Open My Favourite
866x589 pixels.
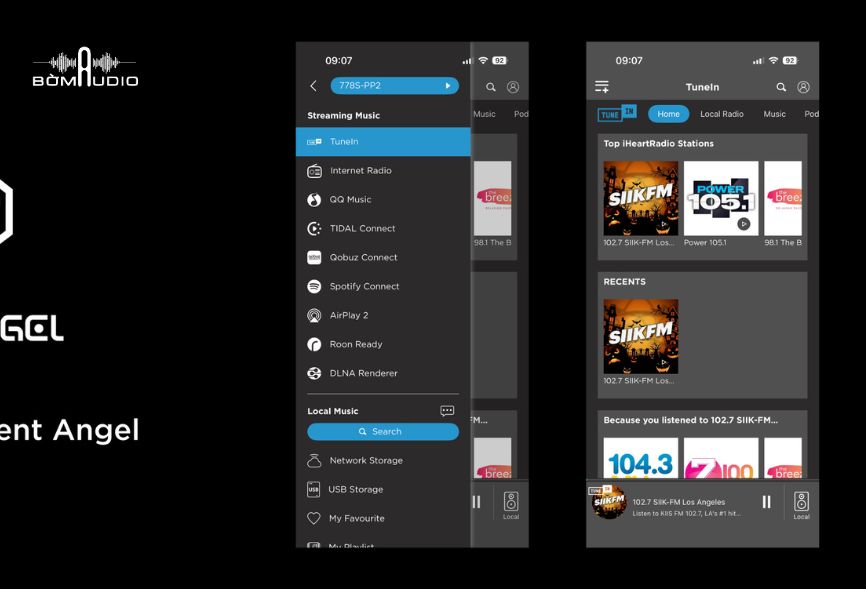tap(383, 518)
